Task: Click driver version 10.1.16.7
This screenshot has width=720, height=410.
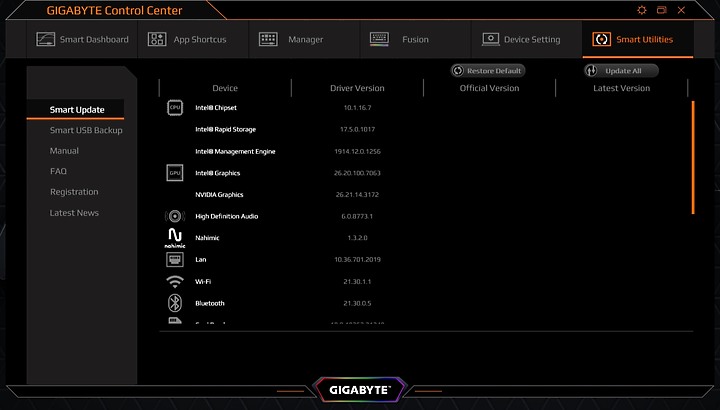Action: 357,107
